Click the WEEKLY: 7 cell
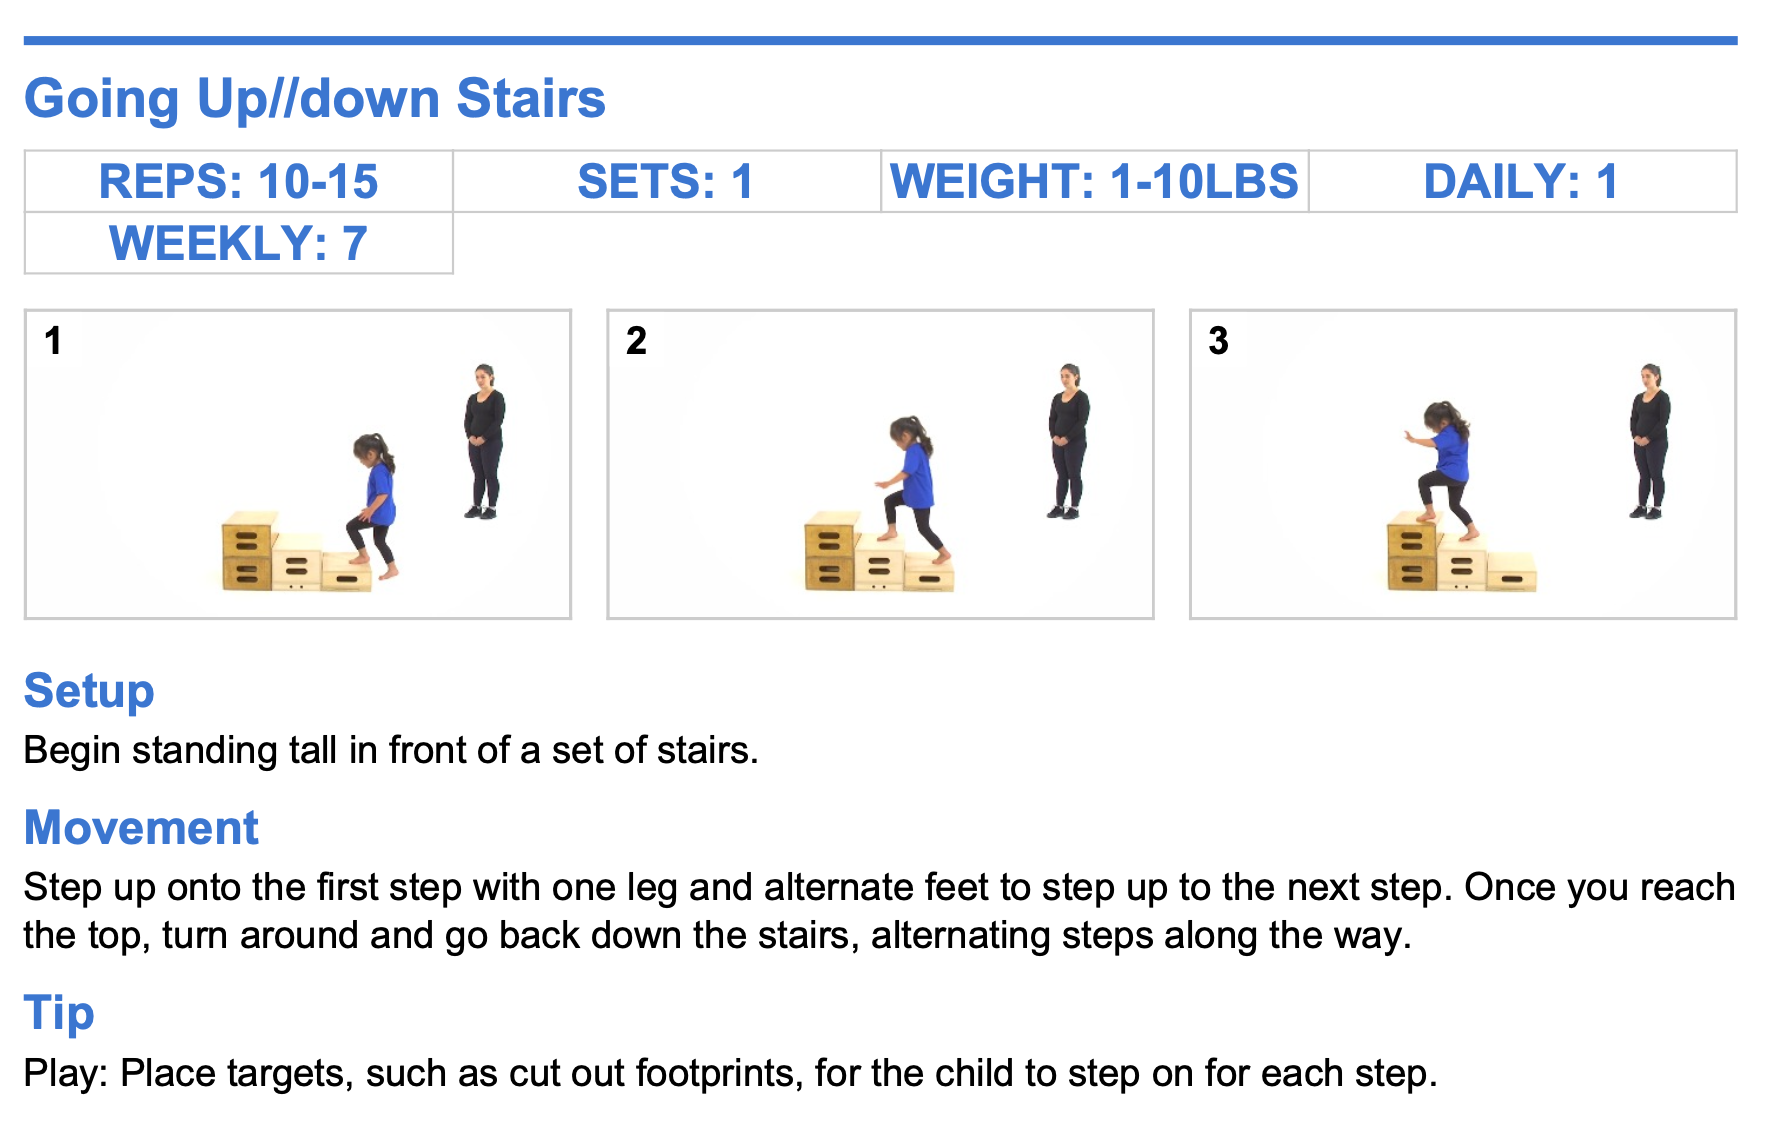The image size is (1790, 1128). point(238,243)
